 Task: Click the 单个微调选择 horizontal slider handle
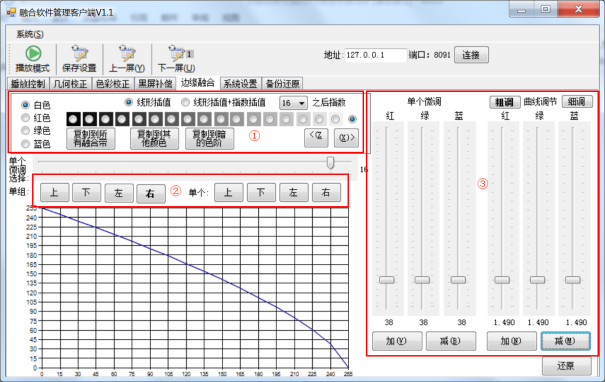click(330, 163)
